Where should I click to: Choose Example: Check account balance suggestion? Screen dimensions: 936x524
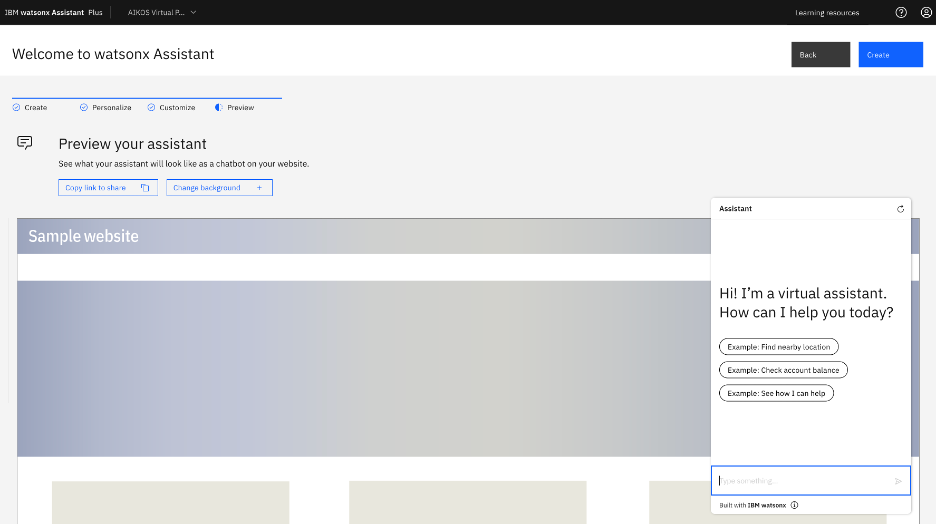point(783,370)
